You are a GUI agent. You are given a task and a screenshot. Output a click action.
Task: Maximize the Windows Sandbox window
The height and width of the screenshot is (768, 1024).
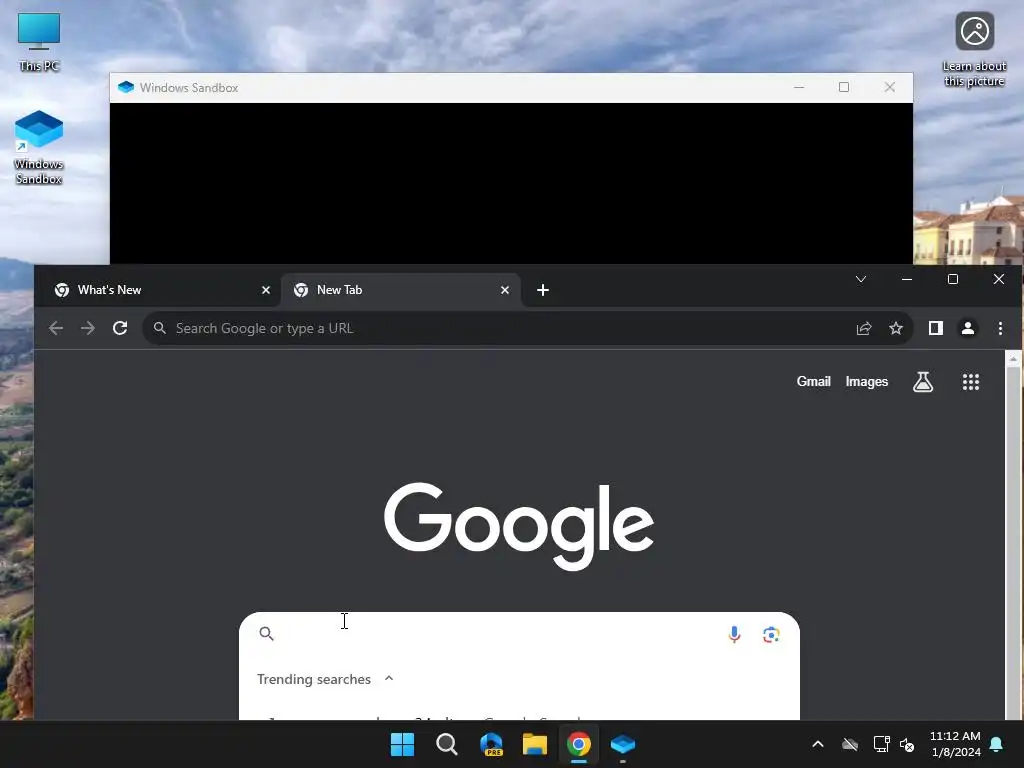coord(844,87)
